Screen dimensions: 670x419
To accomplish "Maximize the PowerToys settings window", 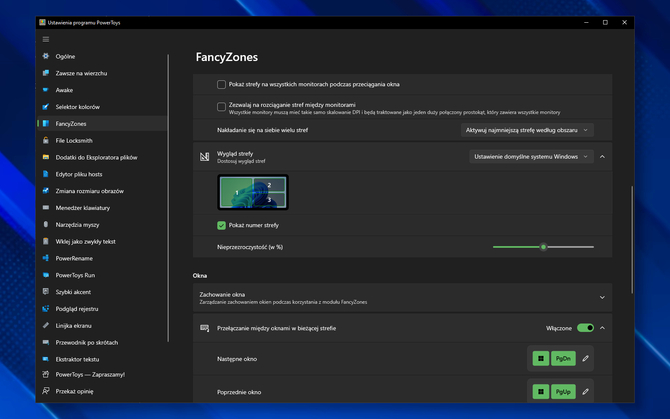I will click(x=605, y=22).
